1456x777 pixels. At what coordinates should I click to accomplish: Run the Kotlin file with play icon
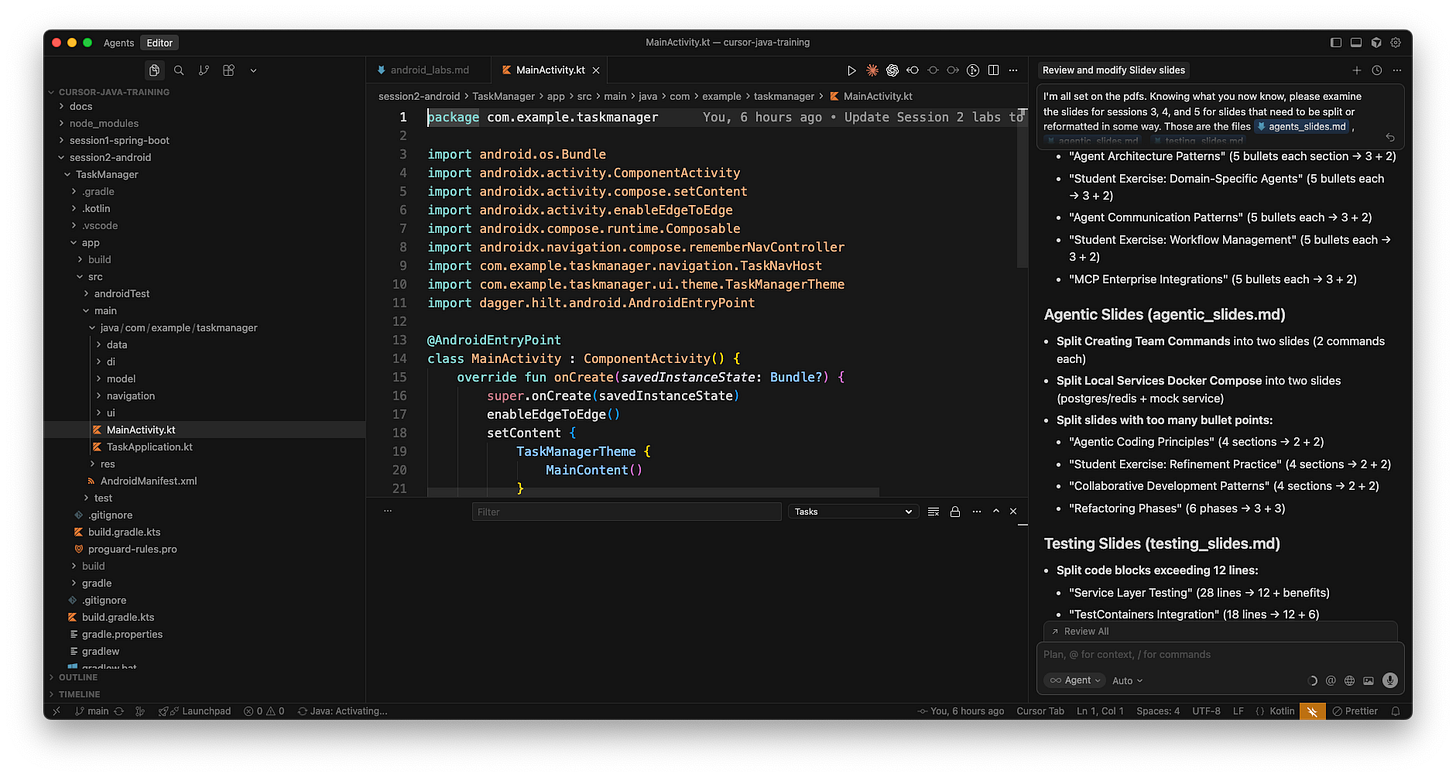(851, 70)
